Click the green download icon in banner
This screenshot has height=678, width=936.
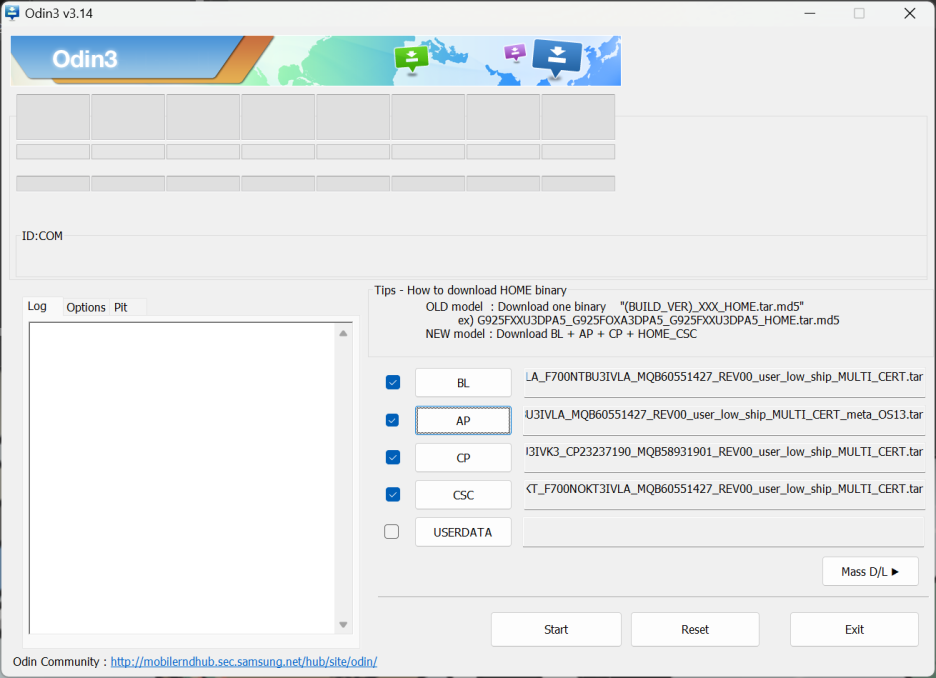(411, 58)
